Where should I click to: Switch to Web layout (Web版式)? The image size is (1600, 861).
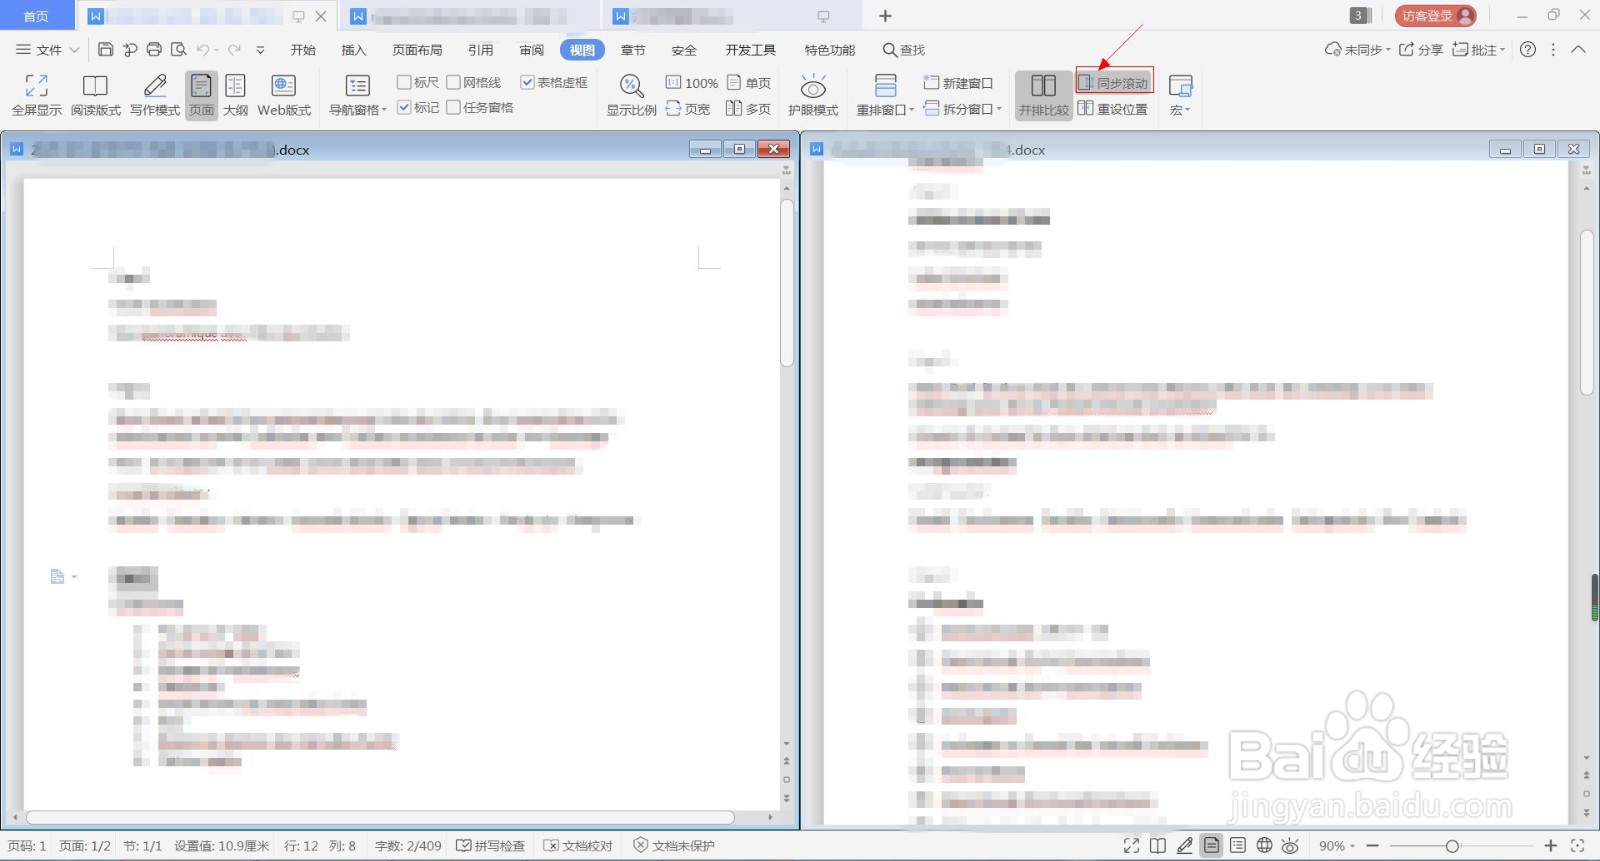(x=284, y=95)
